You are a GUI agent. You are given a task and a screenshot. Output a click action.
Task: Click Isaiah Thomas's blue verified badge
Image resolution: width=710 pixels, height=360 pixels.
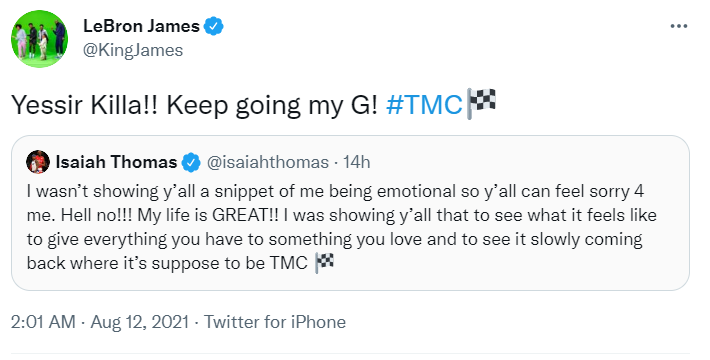(191, 163)
